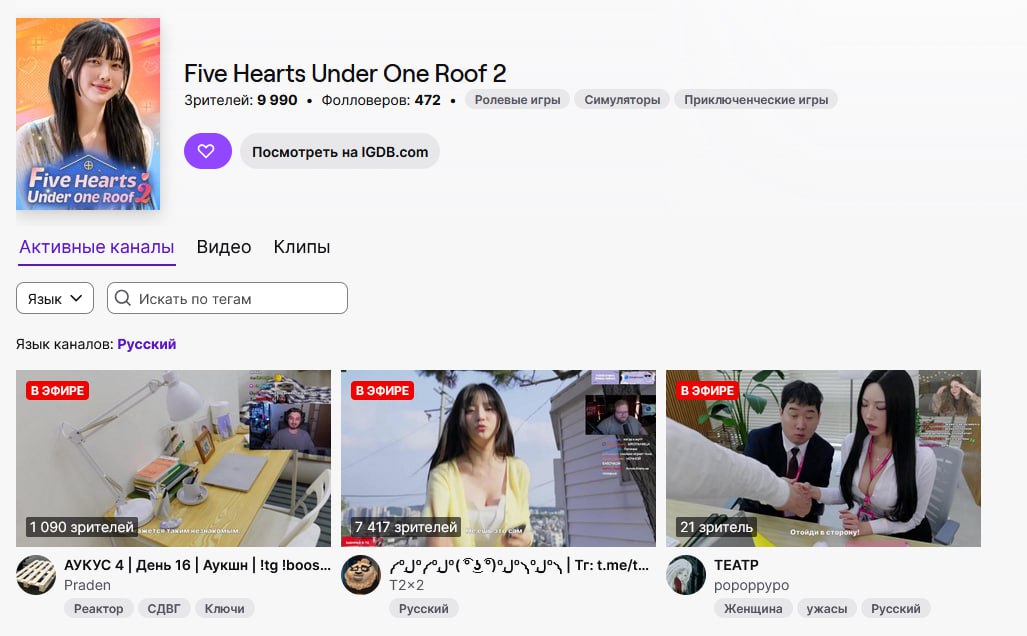Image resolution: width=1027 pixels, height=636 pixels.
Task: Click В ЭФИРЕ badge on T2×2 stream
Action: pos(383,390)
